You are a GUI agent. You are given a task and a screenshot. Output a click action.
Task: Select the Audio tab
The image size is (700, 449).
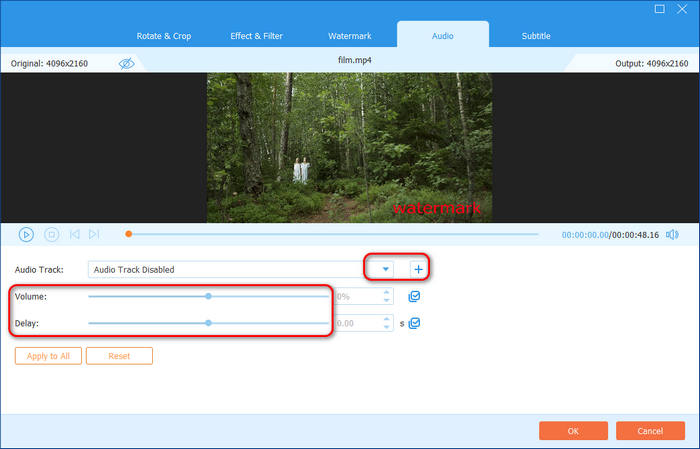442,35
